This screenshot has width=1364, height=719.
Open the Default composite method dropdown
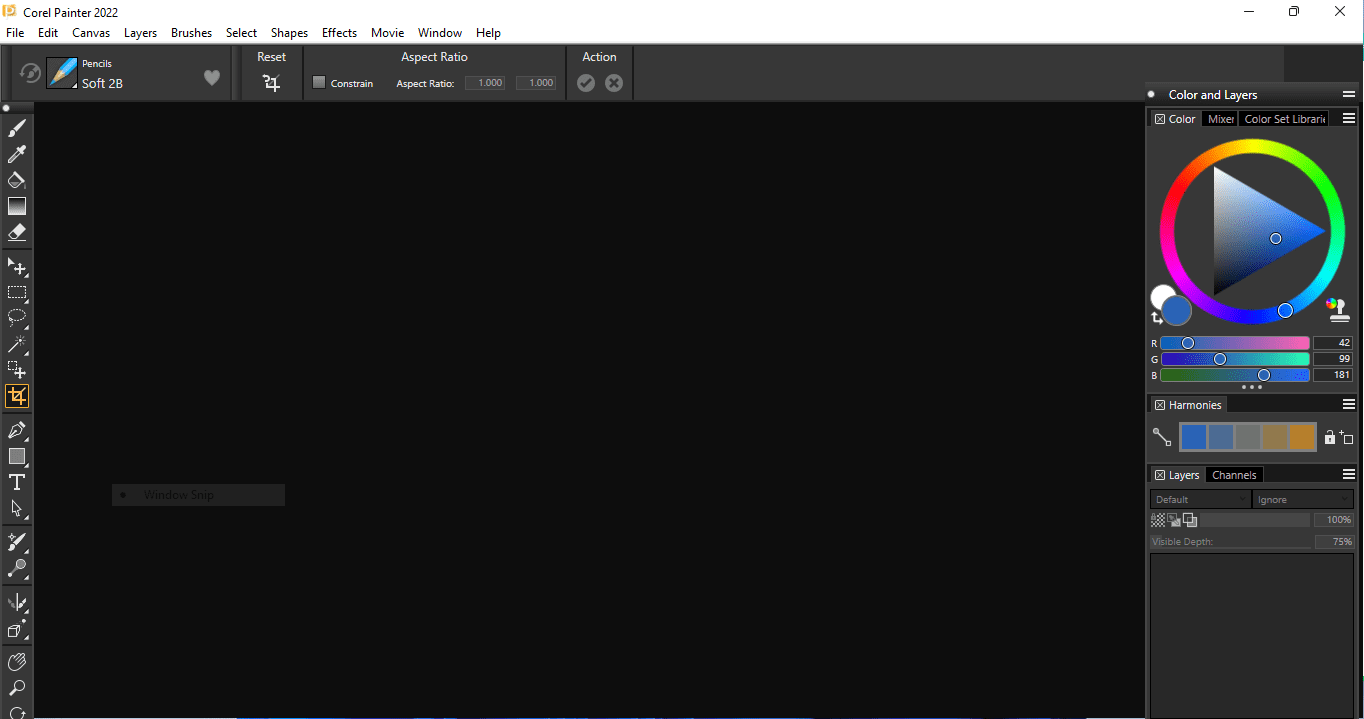point(1201,499)
